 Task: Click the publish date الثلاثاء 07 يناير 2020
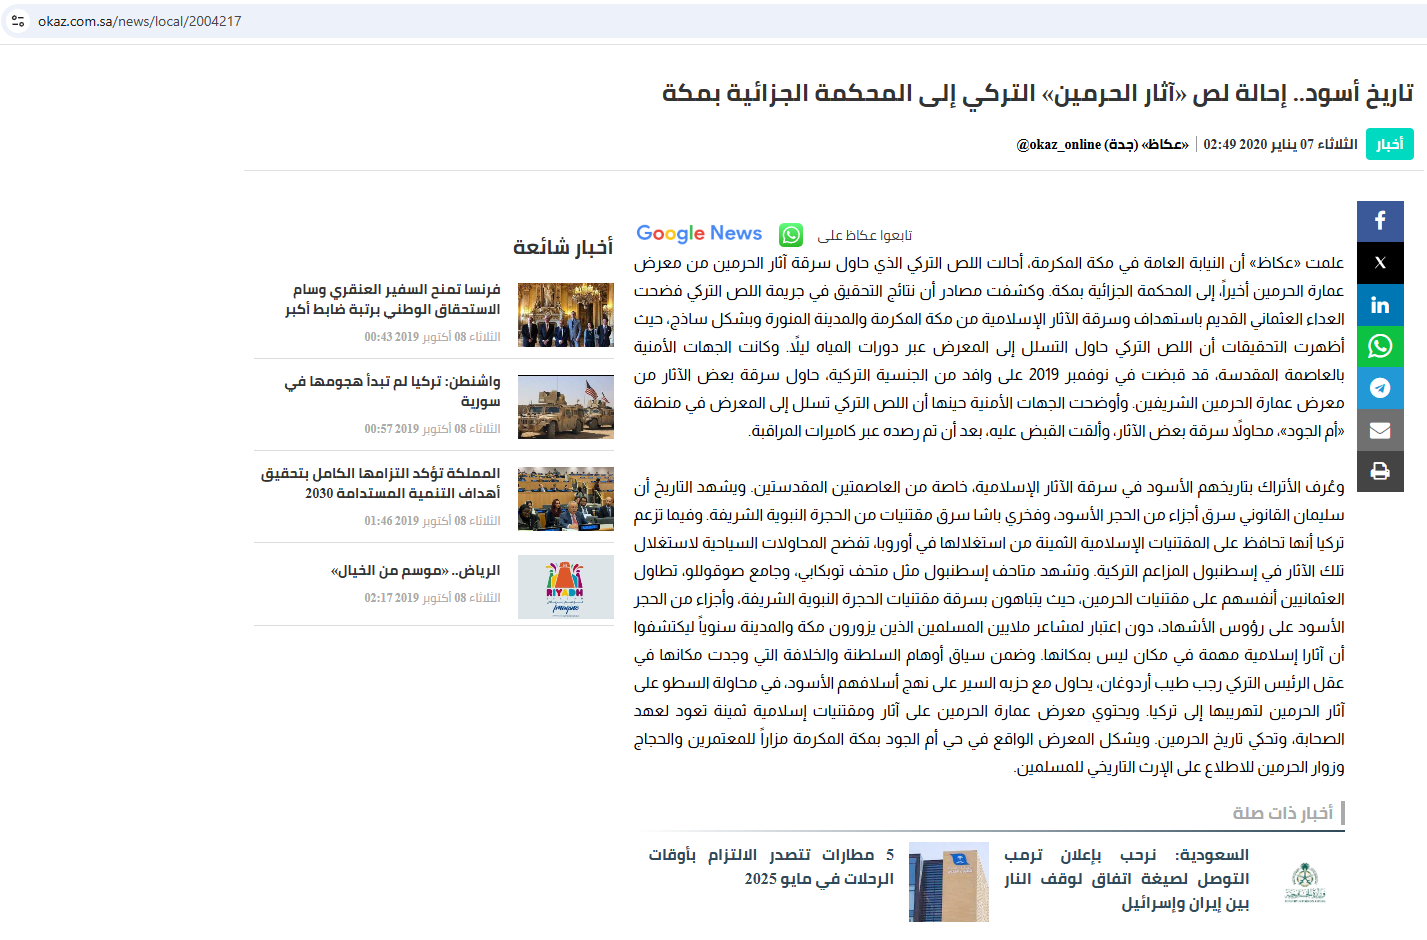click(1281, 144)
